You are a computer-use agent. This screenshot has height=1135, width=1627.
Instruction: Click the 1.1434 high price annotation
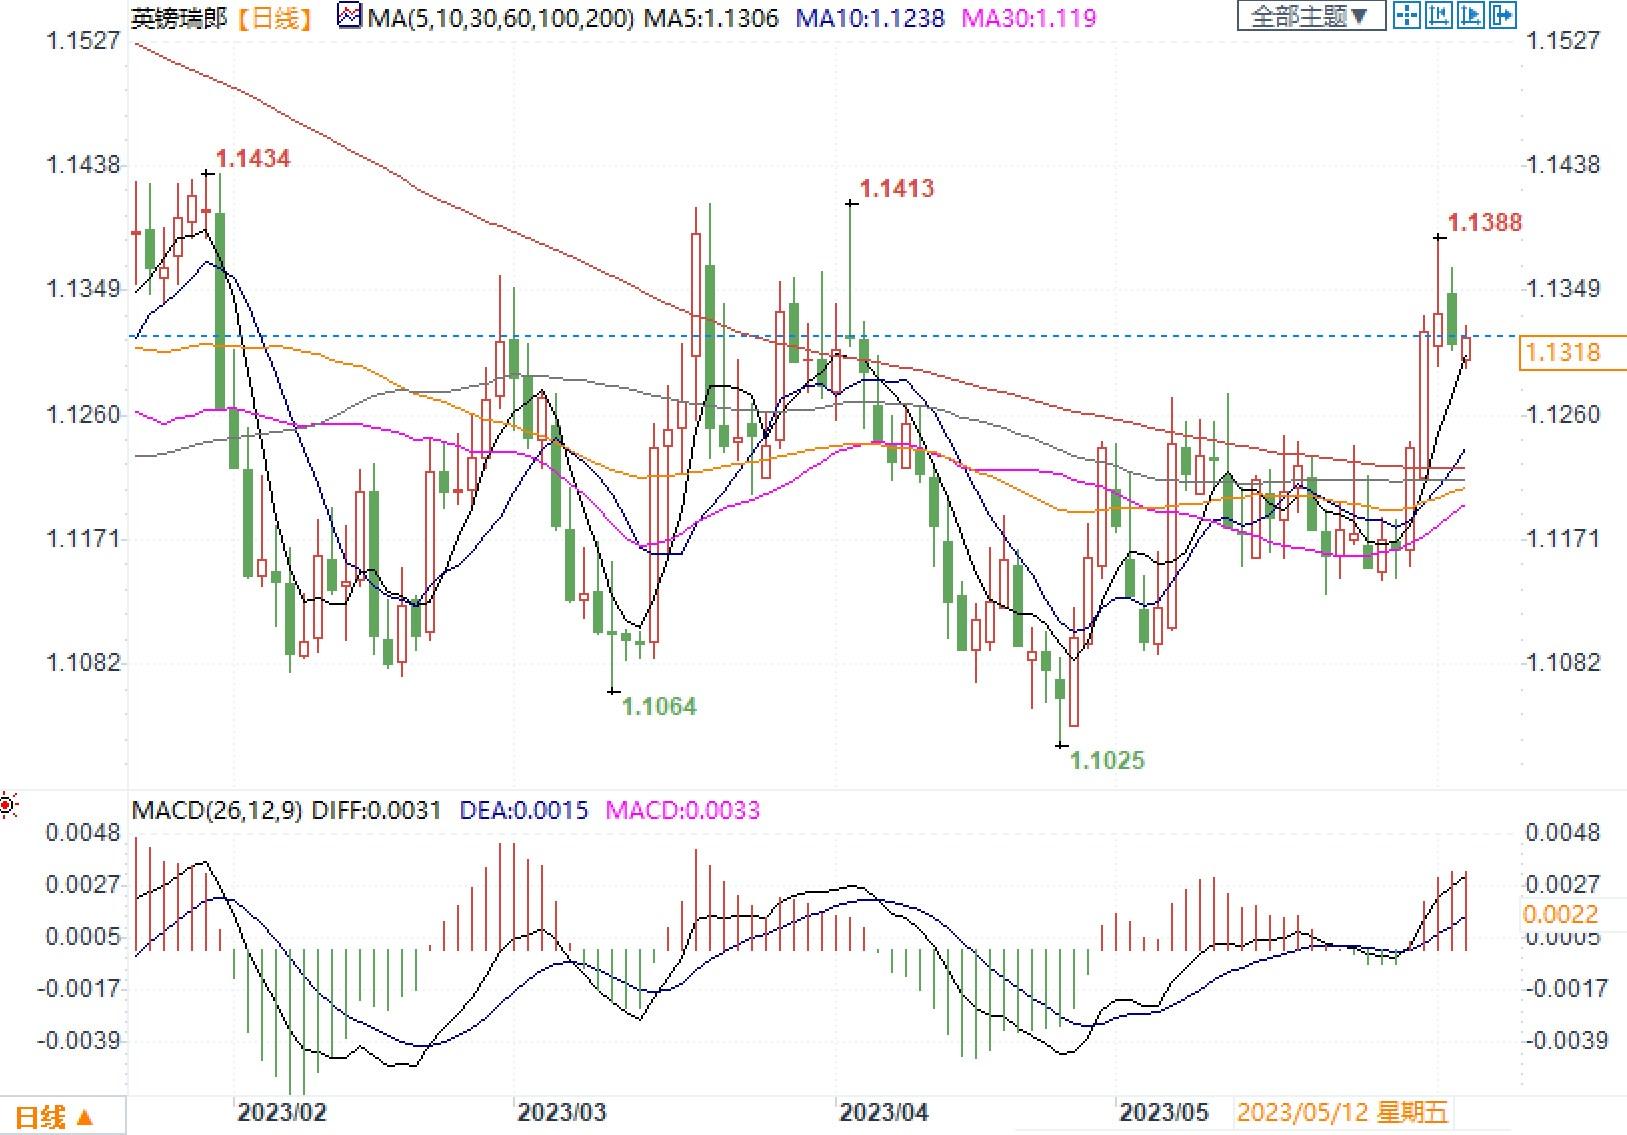click(253, 158)
